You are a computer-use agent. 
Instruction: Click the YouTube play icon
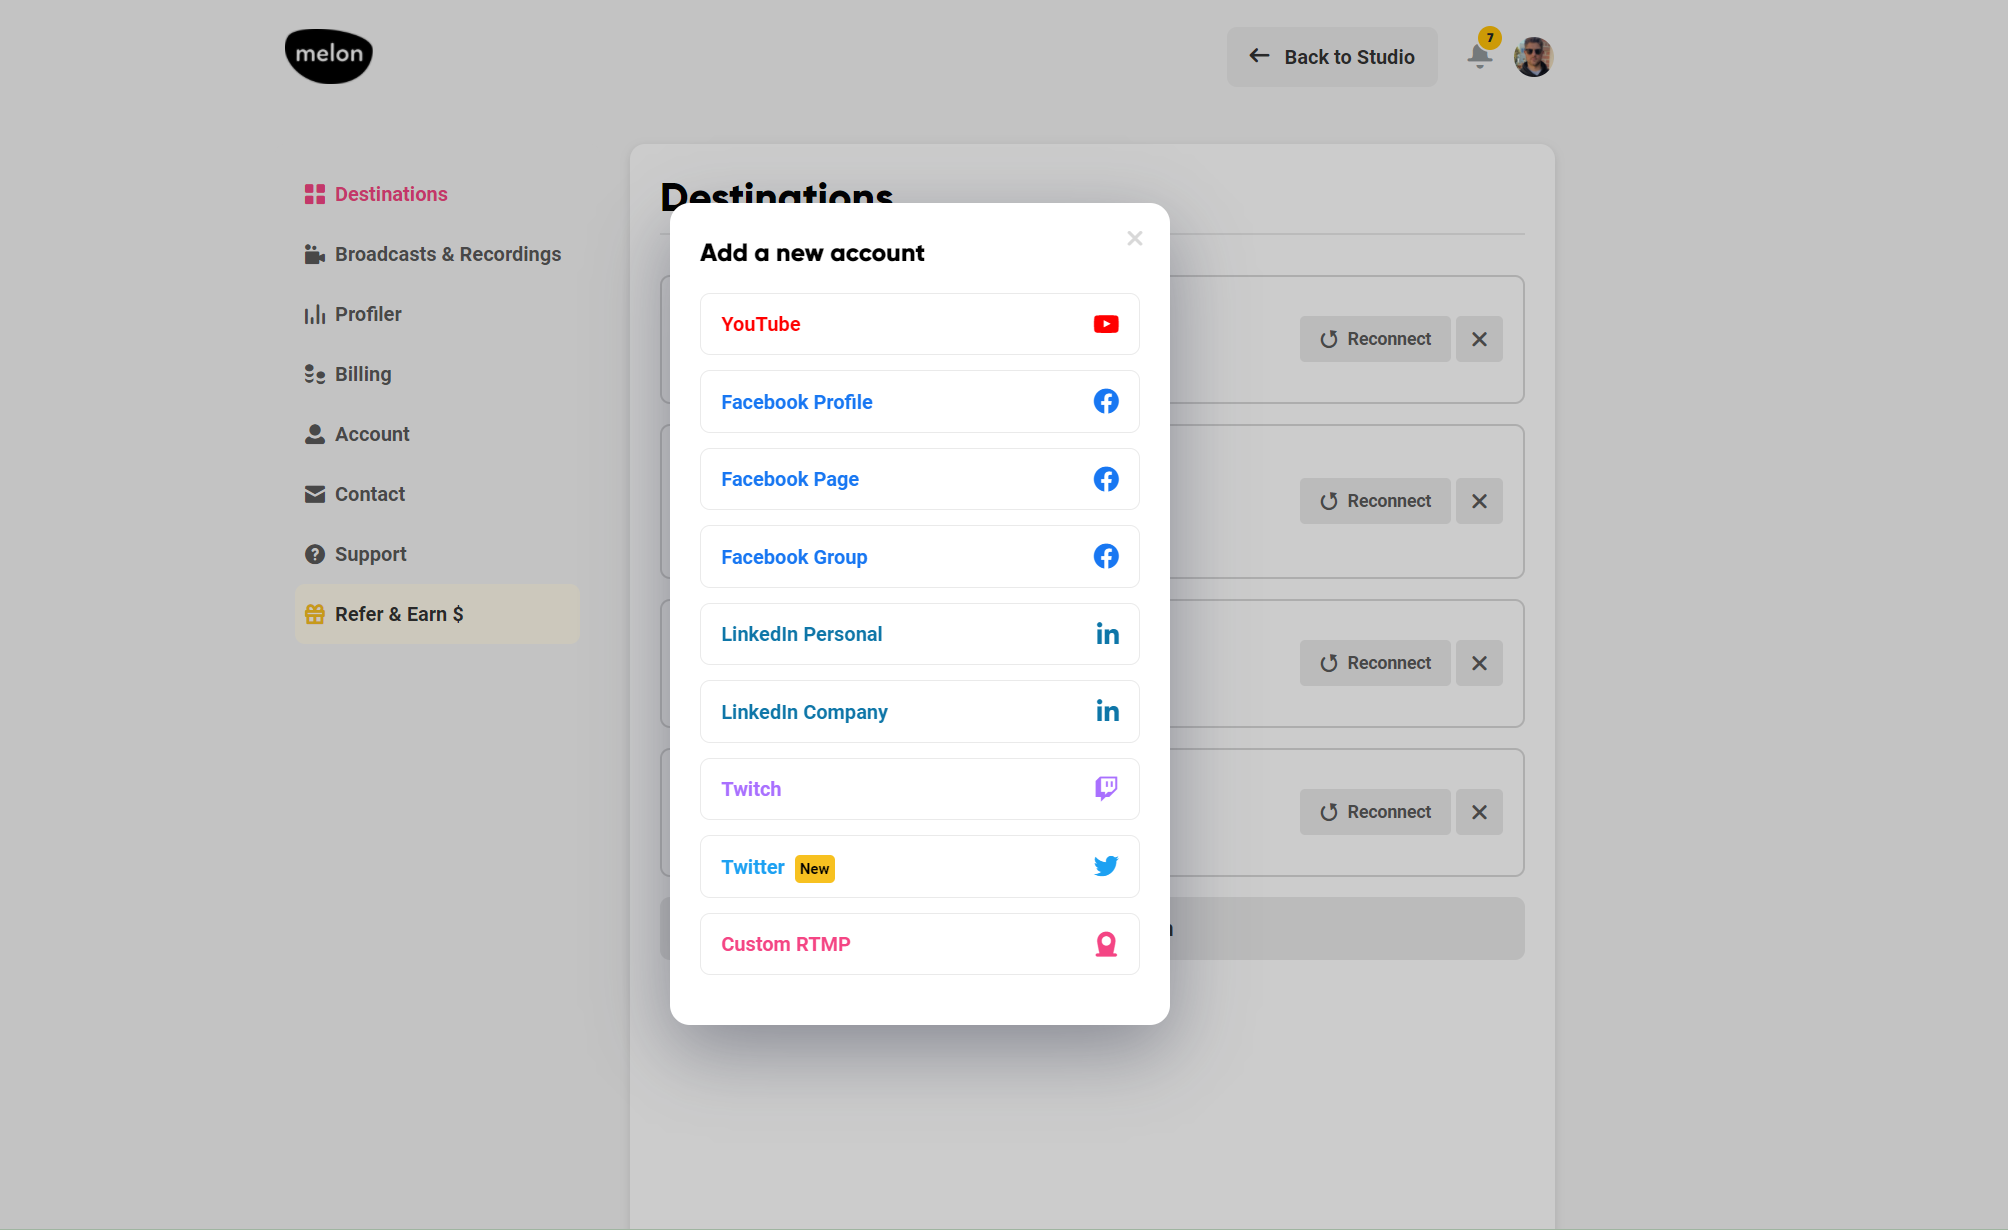coord(1106,324)
